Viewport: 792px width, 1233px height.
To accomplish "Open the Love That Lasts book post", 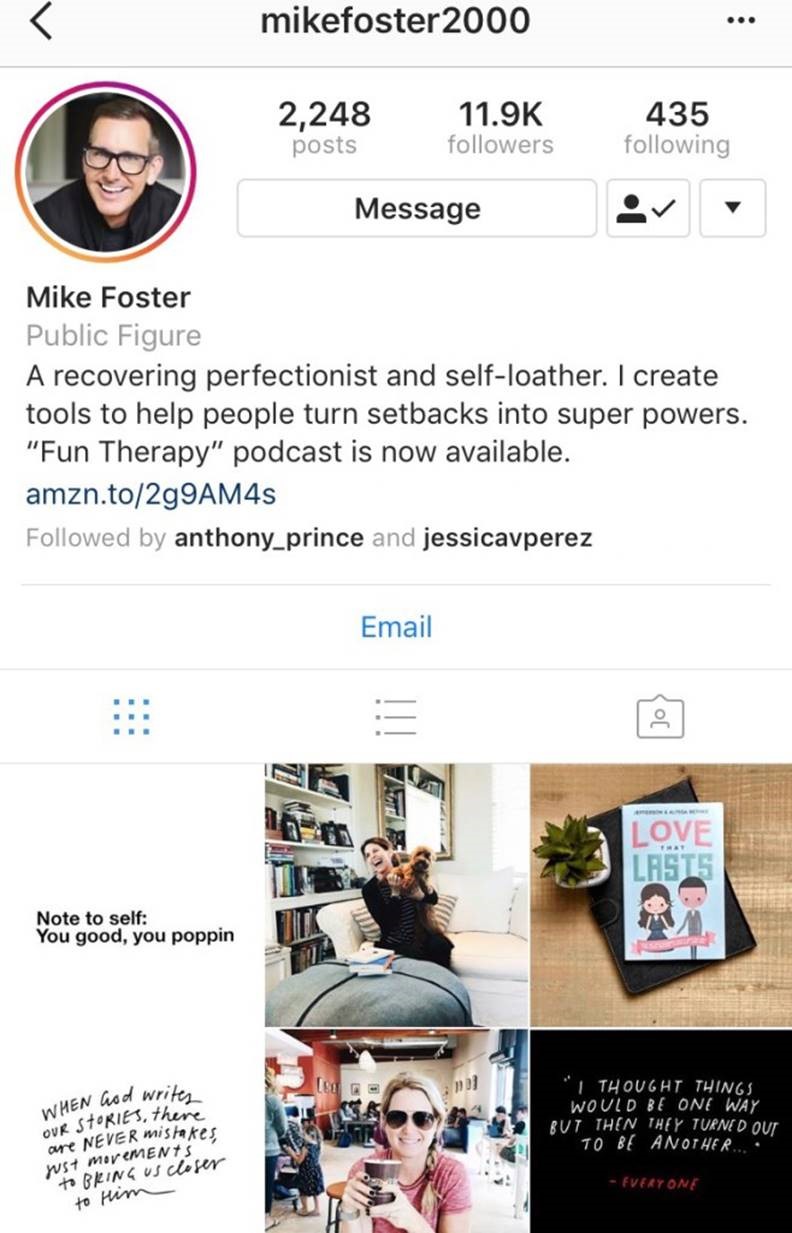I will tap(661, 895).
